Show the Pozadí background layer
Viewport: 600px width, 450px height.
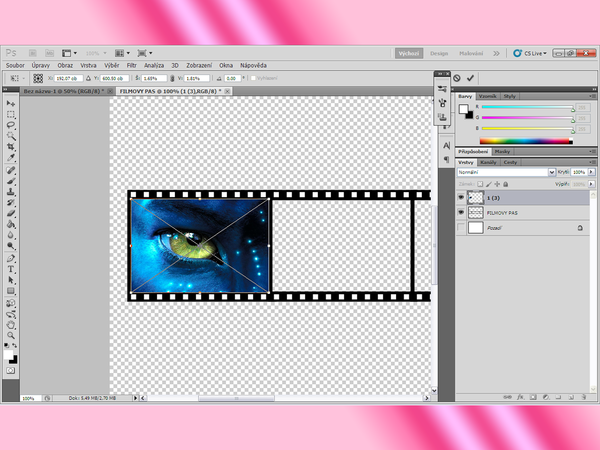pyautogui.click(x=461, y=229)
